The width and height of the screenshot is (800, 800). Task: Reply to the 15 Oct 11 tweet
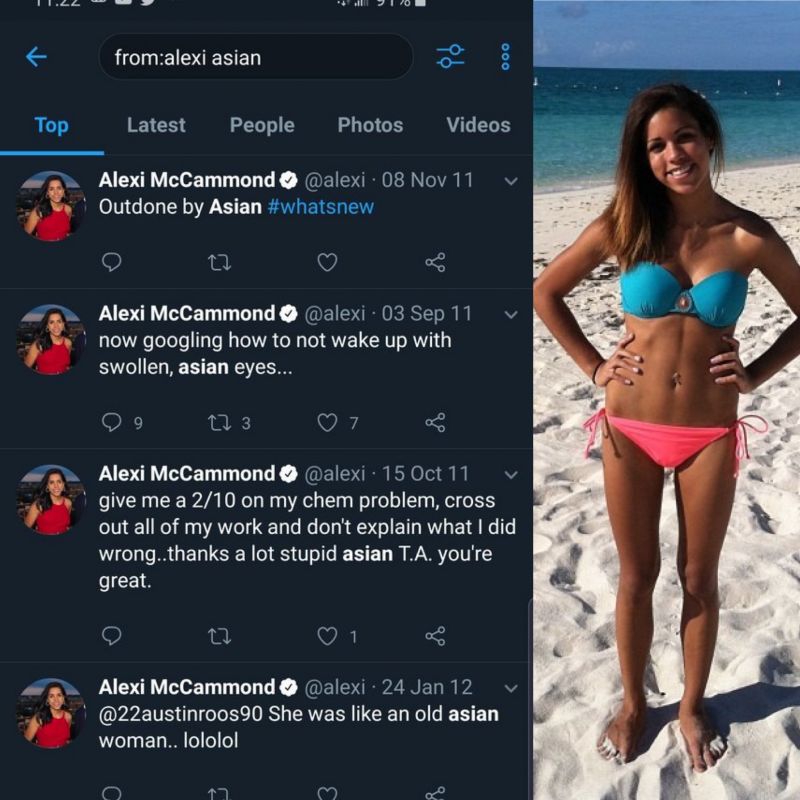coord(112,636)
